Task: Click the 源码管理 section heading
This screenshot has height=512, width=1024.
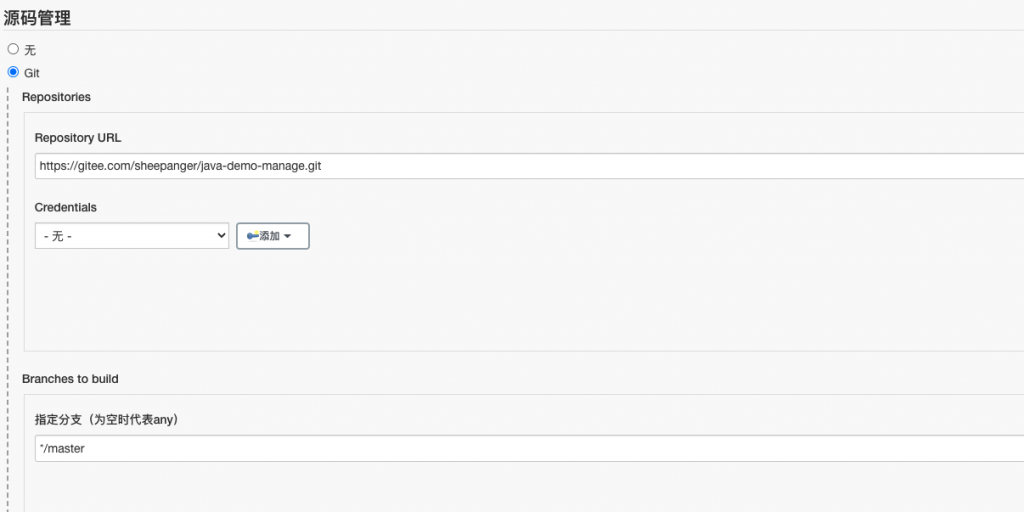Action: click(37, 18)
